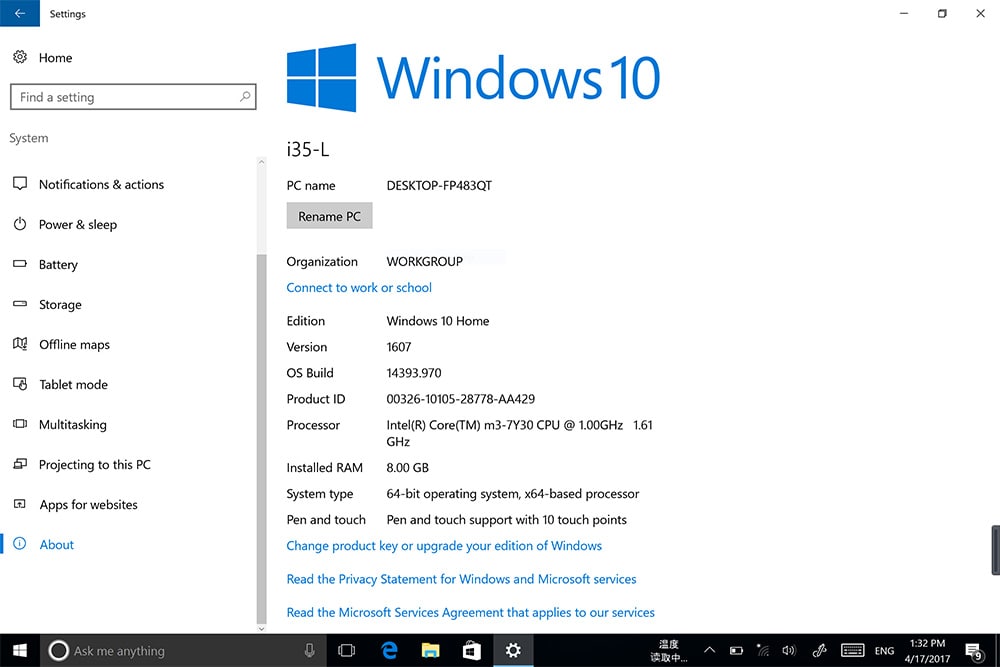Click the About info icon
The height and width of the screenshot is (667, 1000).
click(20, 544)
